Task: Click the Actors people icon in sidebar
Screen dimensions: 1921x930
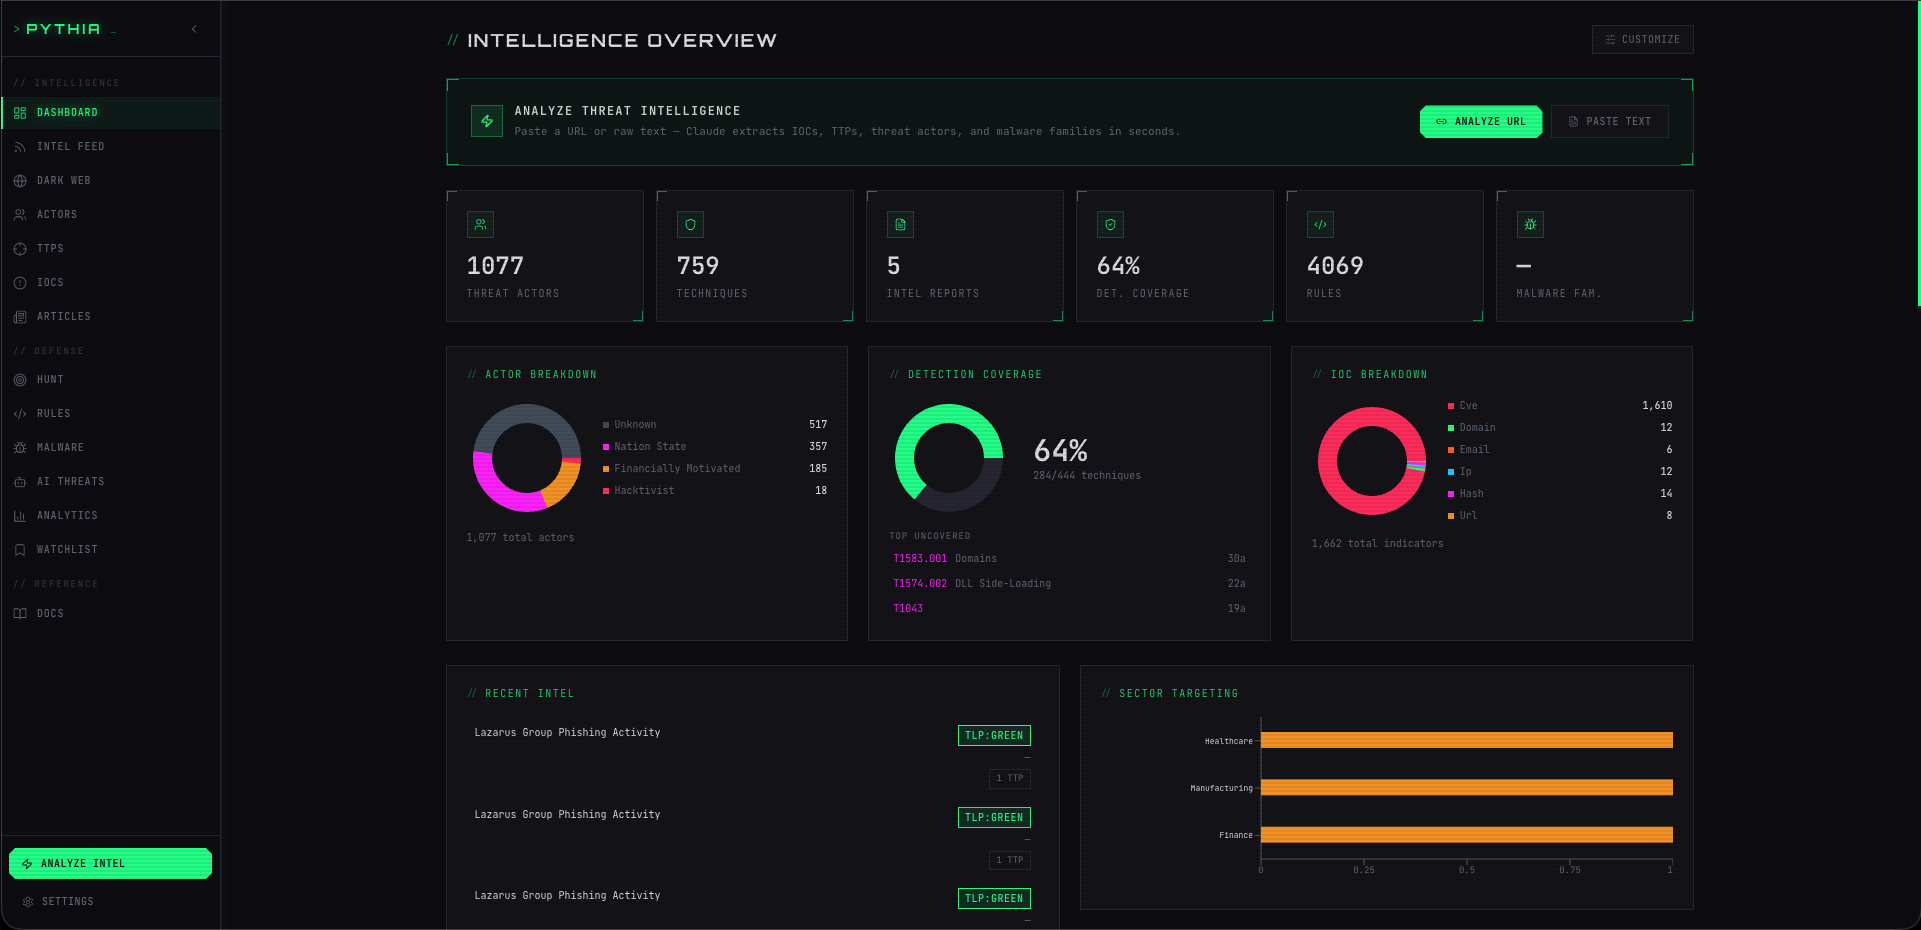Action: (20, 215)
